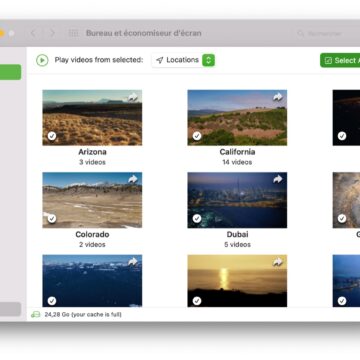The height and width of the screenshot is (360, 360).
Task: Click the '24,28 Go (your cache is full)' text
Action: point(83,315)
